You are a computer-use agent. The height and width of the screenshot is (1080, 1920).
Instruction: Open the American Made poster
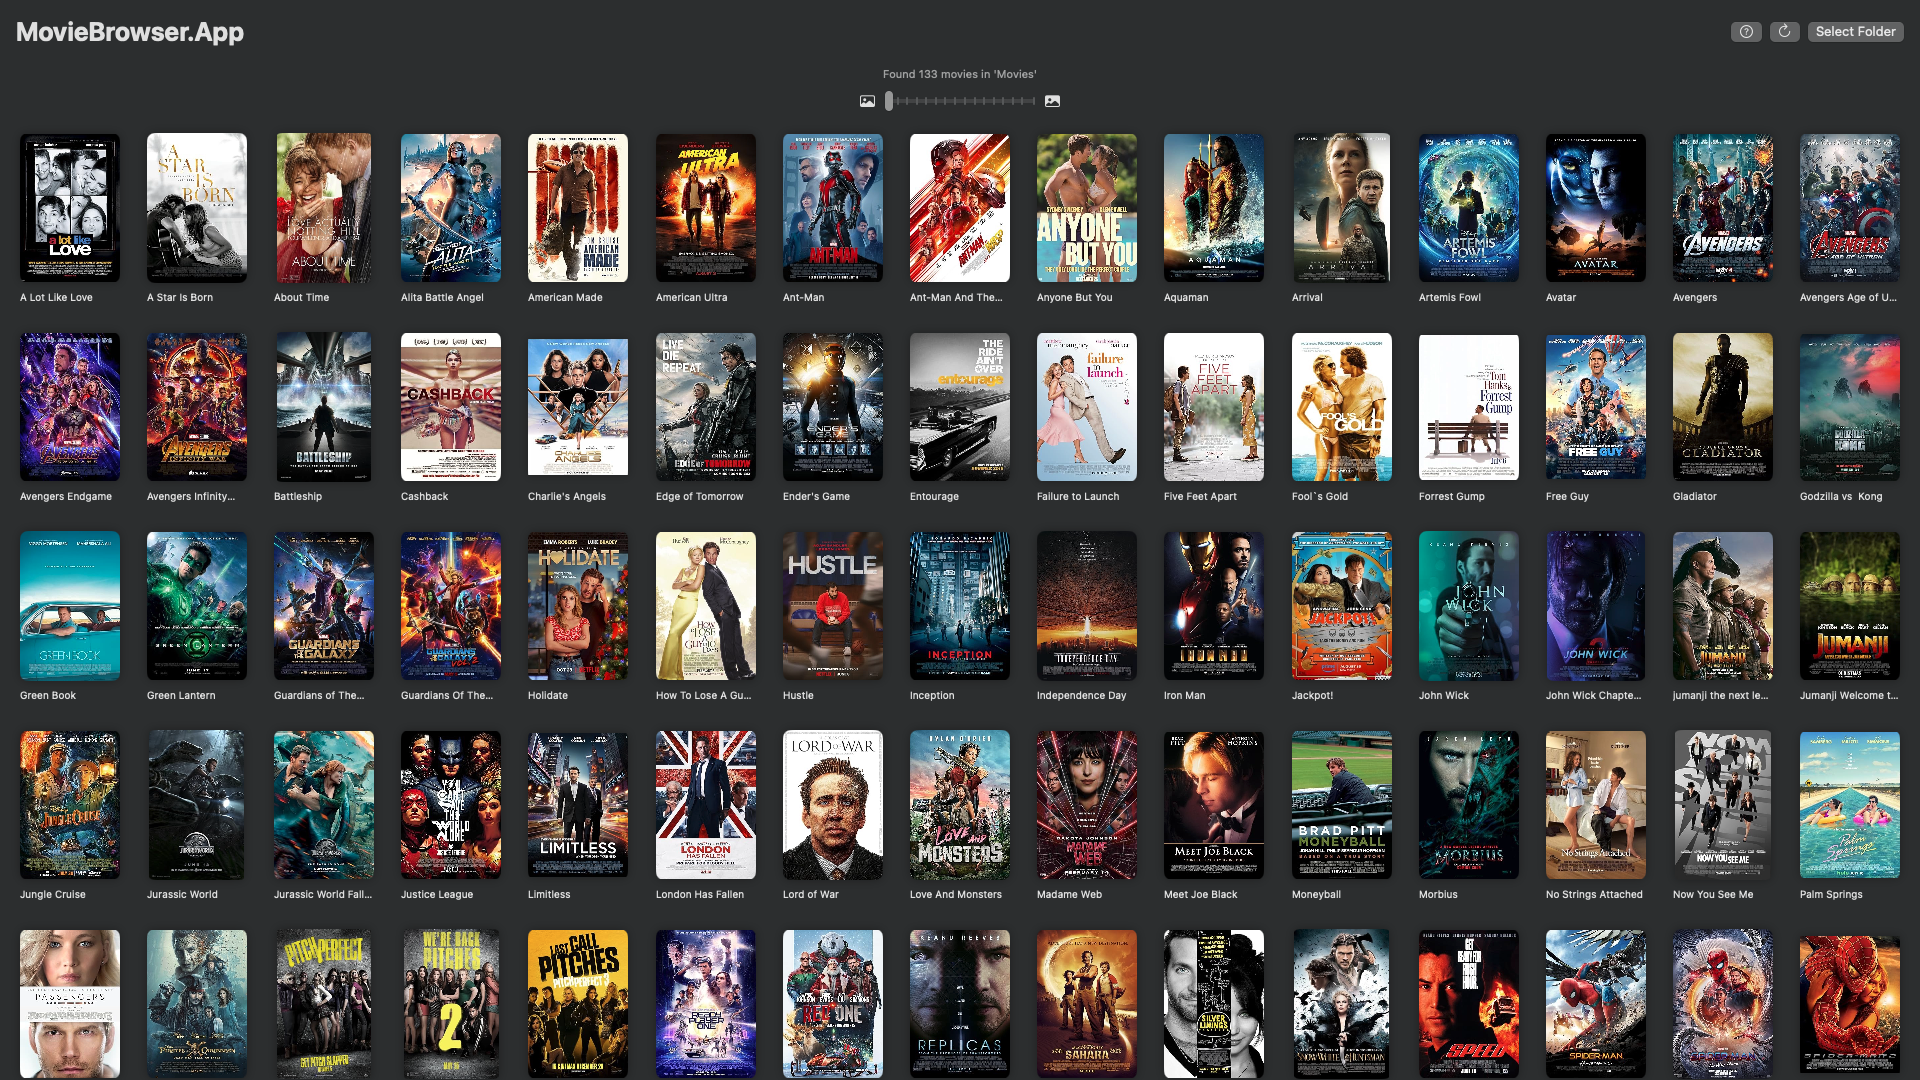click(x=578, y=208)
